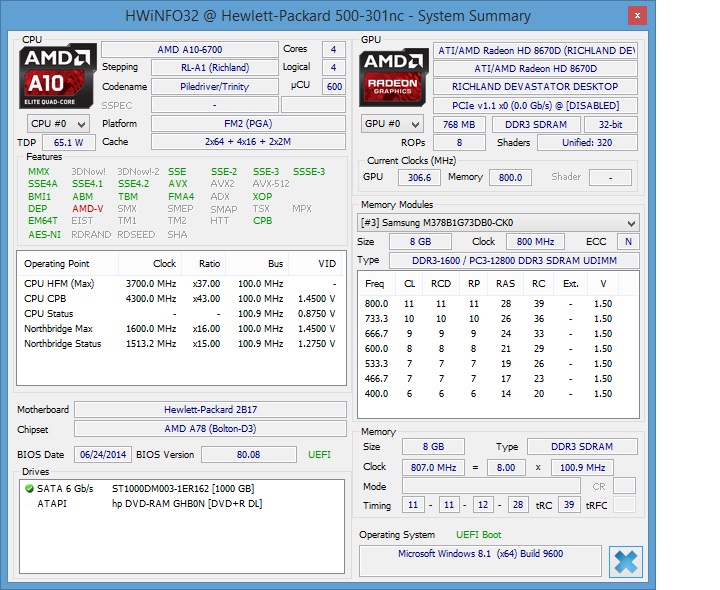The image size is (720, 590).
Task: Expand the Samsung M378B1G73DB0-CK0 memory module dropdown
Action: pyautogui.click(x=498, y=223)
